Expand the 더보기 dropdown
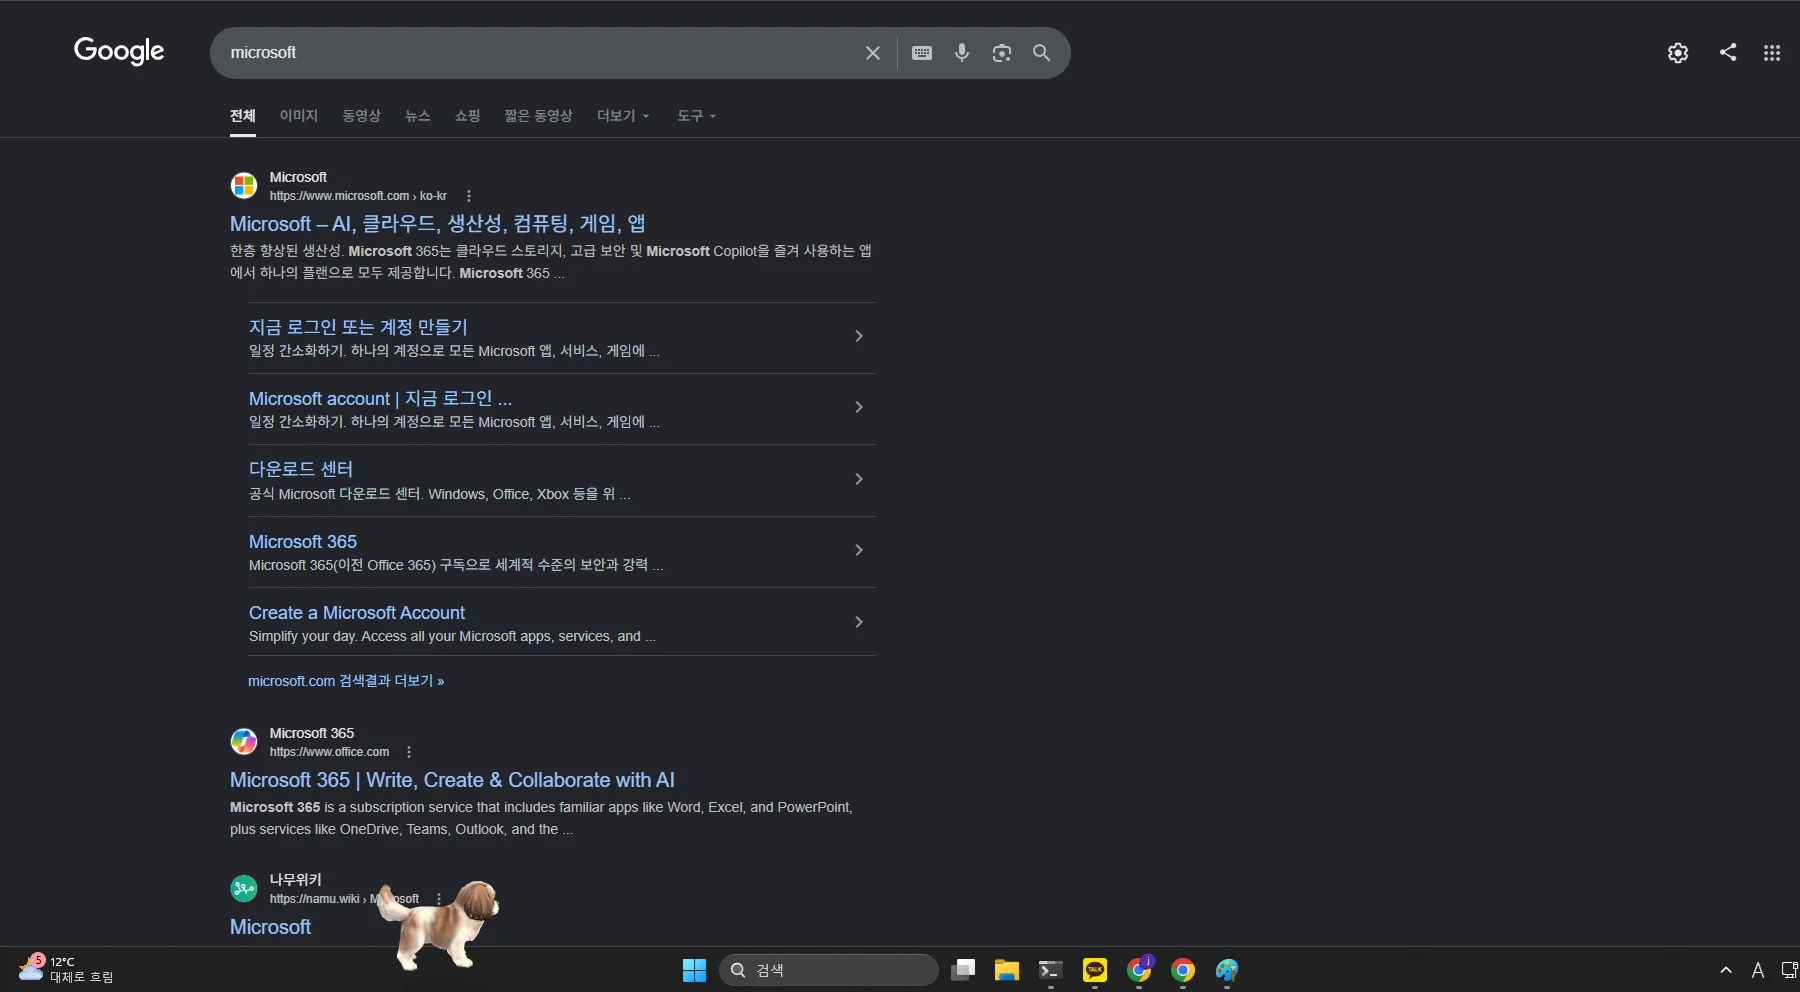1800x992 pixels. [623, 116]
